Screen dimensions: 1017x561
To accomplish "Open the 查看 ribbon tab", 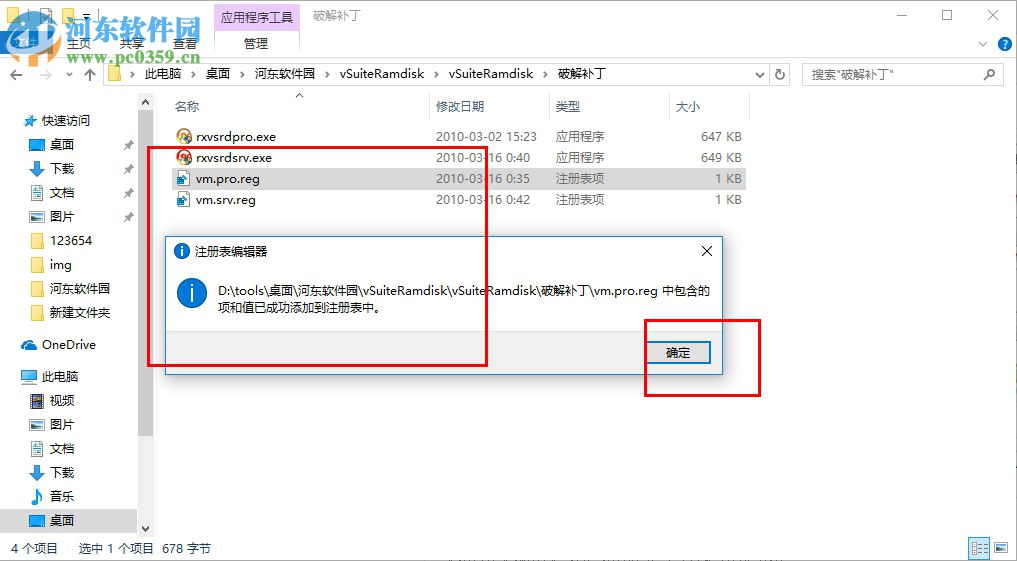I will point(185,43).
